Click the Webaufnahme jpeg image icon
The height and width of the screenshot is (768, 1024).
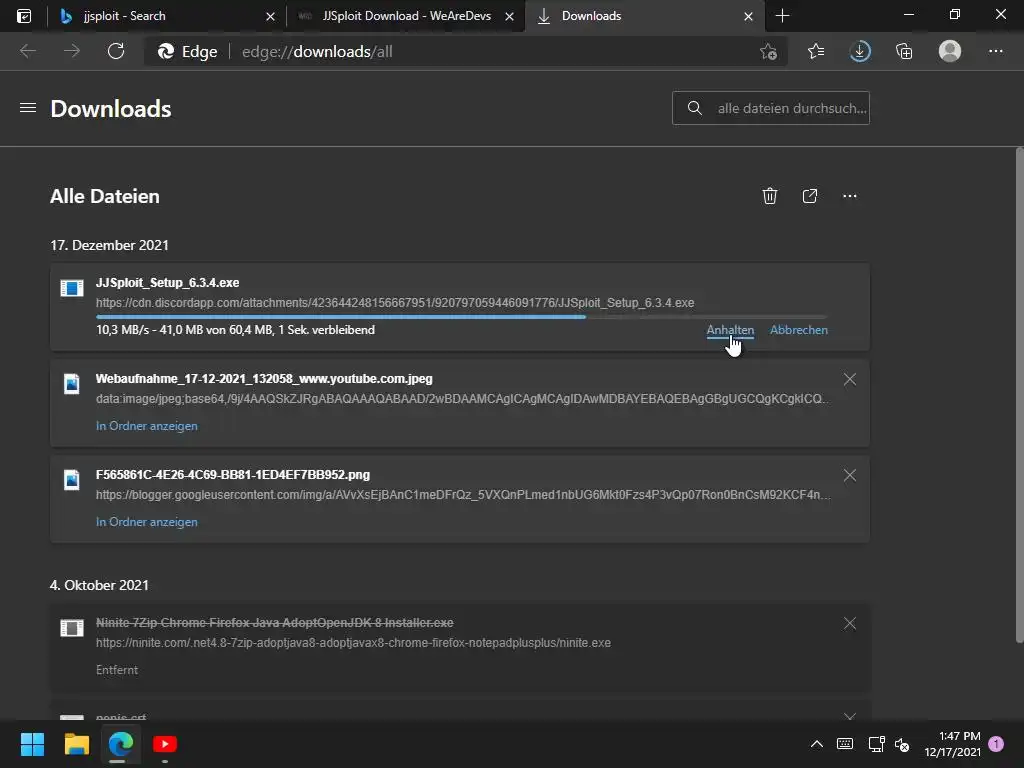click(x=72, y=384)
